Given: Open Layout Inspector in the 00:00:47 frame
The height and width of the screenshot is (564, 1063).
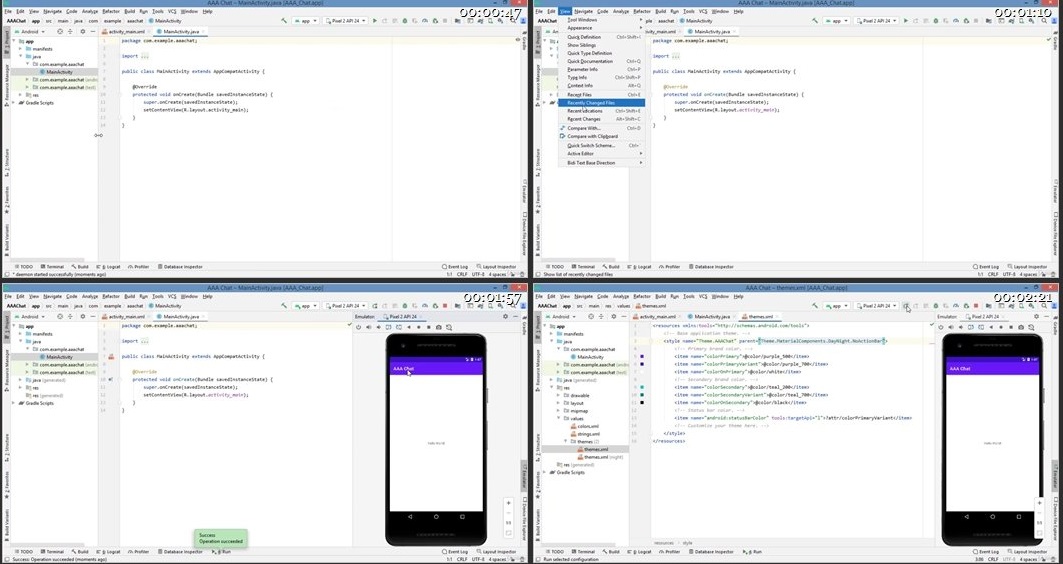Looking at the screenshot, I should (x=496, y=267).
